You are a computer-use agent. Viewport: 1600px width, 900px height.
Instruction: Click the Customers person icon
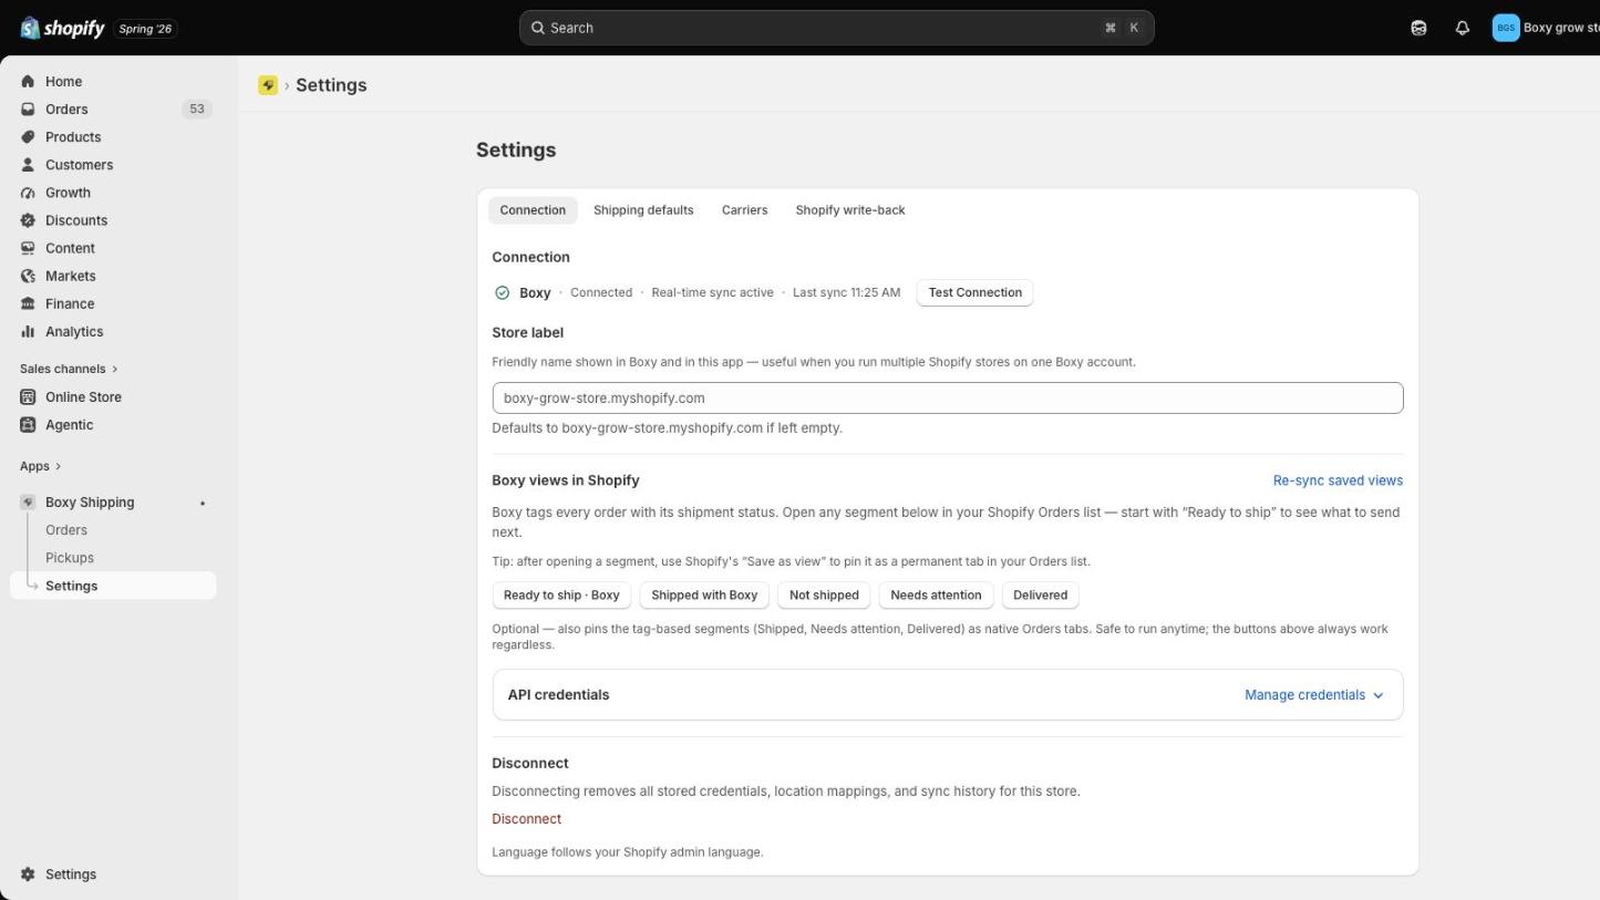tap(28, 165)
